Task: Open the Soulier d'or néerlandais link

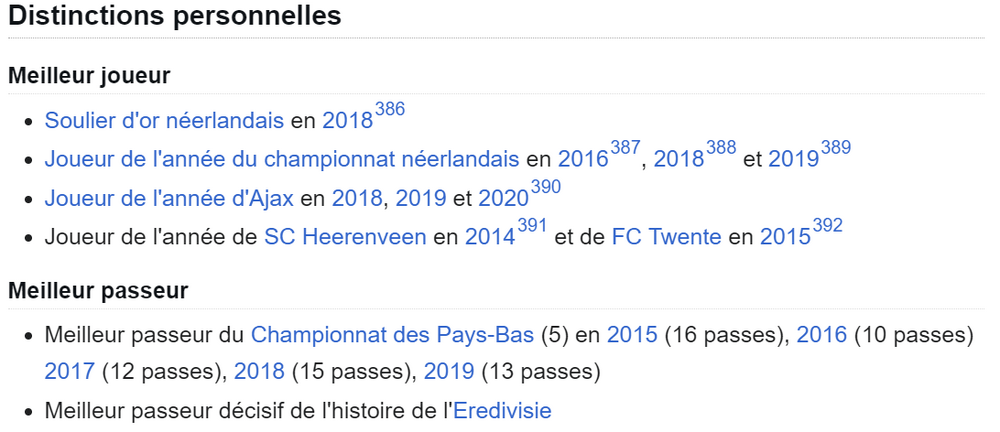Action: click(x=164, y=120)
